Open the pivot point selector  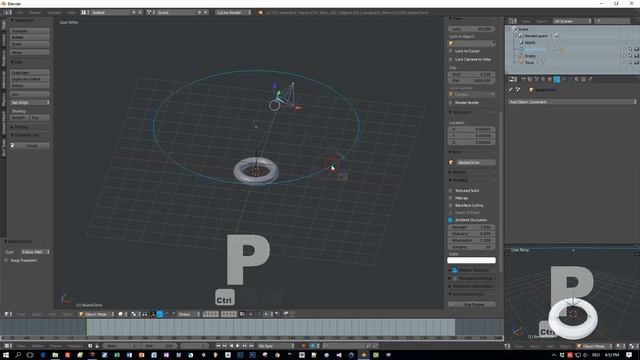click(136, 314)
